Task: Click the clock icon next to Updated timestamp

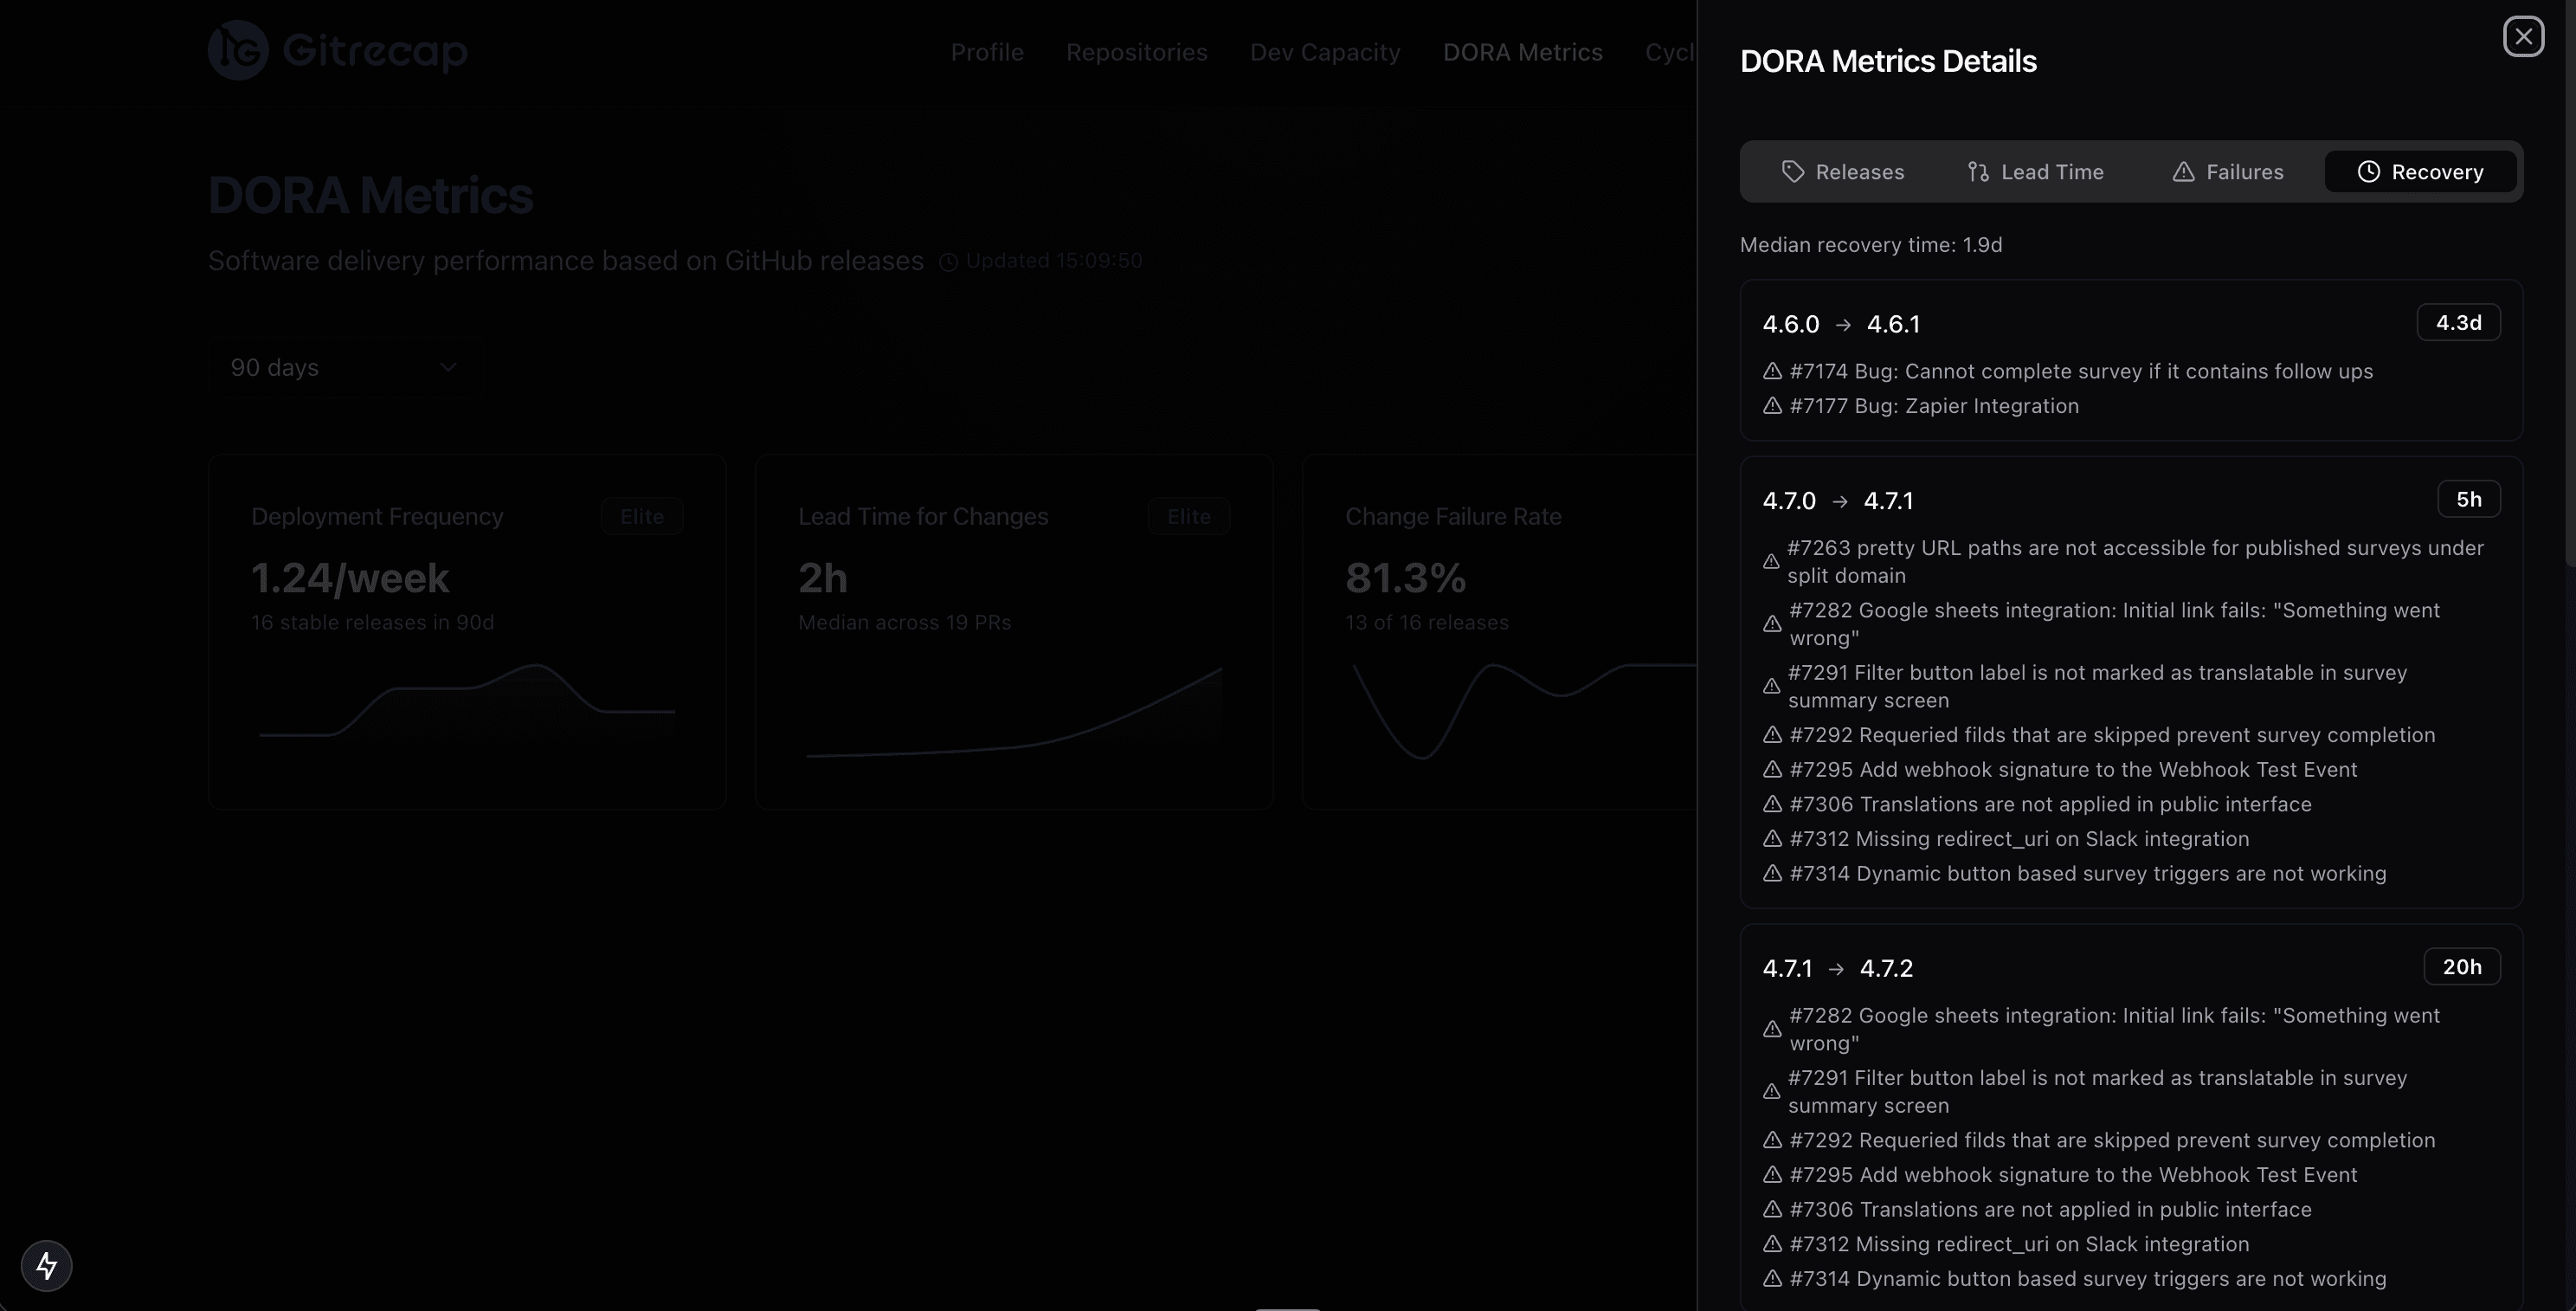Action: [x=947, y=261]
